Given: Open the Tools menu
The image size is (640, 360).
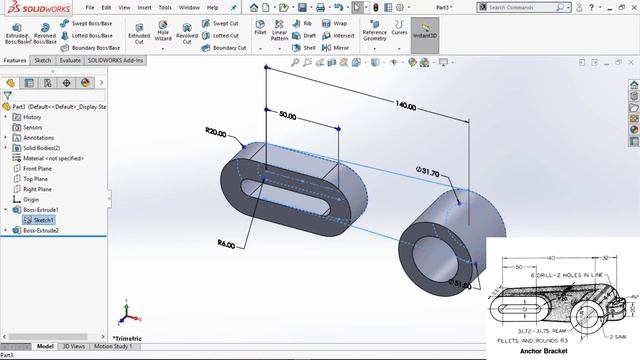Looking at the screenshot, I should coord(165,7).
